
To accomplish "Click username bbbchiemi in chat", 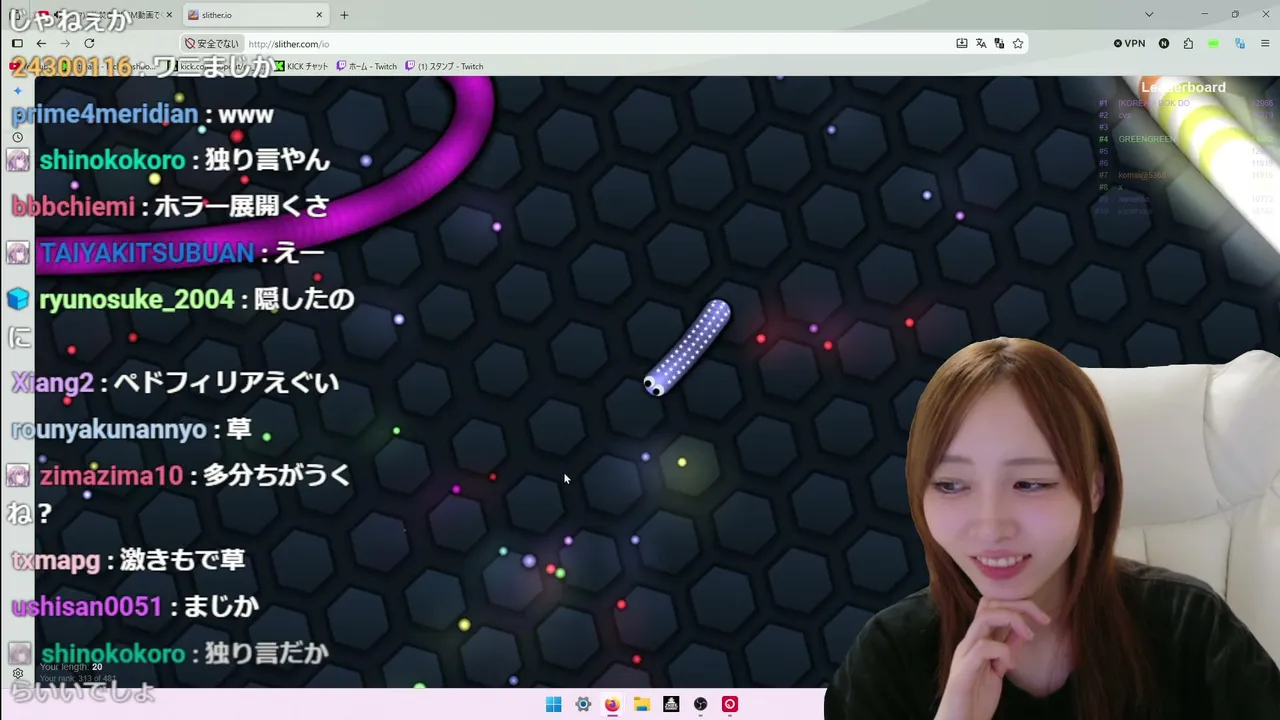I will (x=73, y=206).
